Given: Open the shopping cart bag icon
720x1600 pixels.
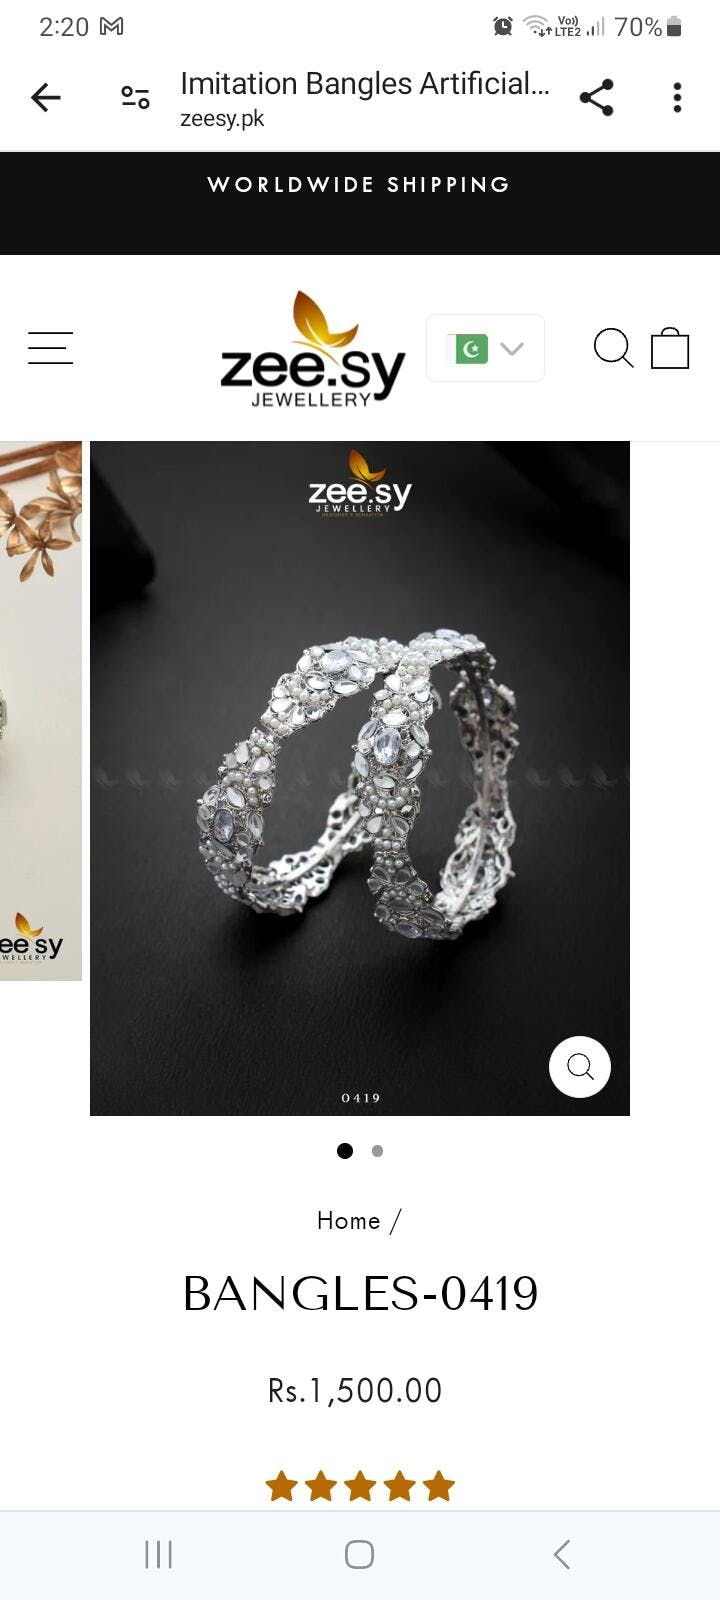Looking at the screenshot, I should click(670, 348).
